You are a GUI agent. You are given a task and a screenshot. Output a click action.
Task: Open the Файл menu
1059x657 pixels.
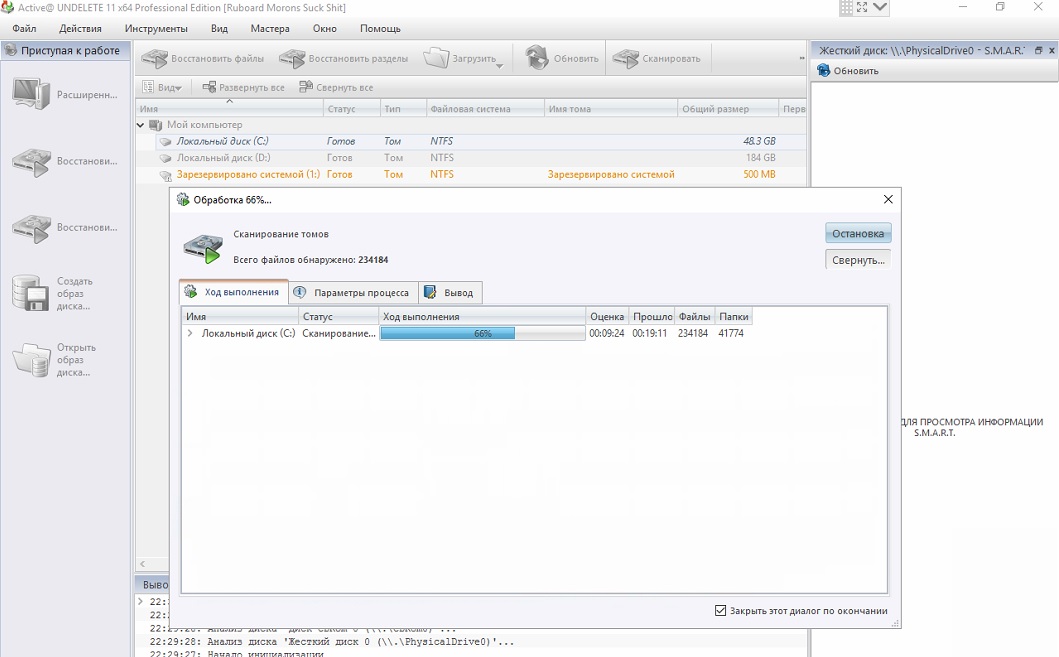[x=24, y=28]
